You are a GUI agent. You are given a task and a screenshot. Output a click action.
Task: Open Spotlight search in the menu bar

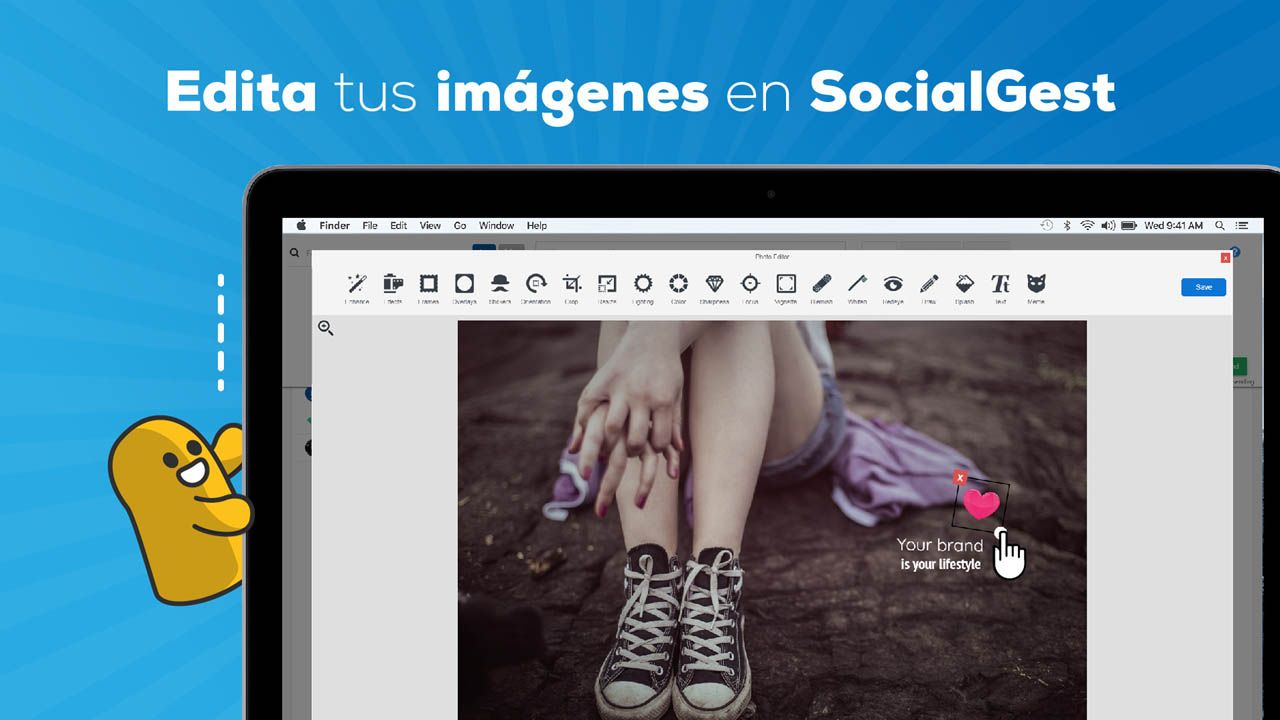click(x=1220, y=226)
